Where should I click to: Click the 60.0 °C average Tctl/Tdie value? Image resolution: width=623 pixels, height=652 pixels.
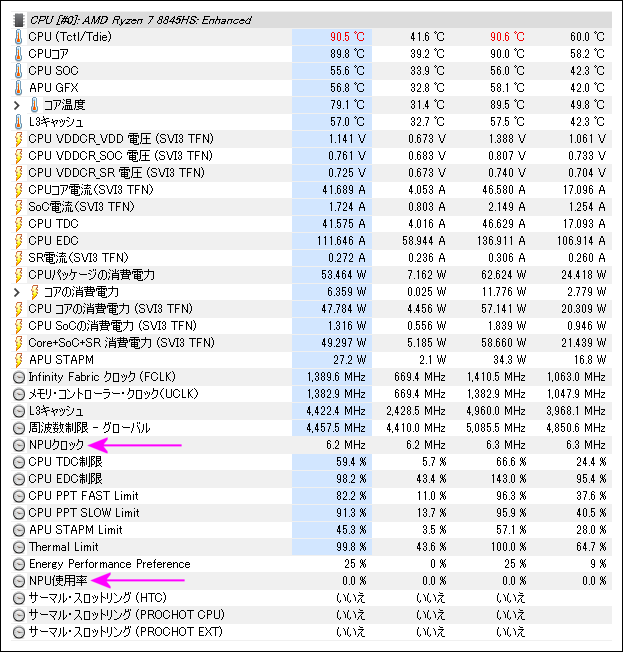point(587,37)
